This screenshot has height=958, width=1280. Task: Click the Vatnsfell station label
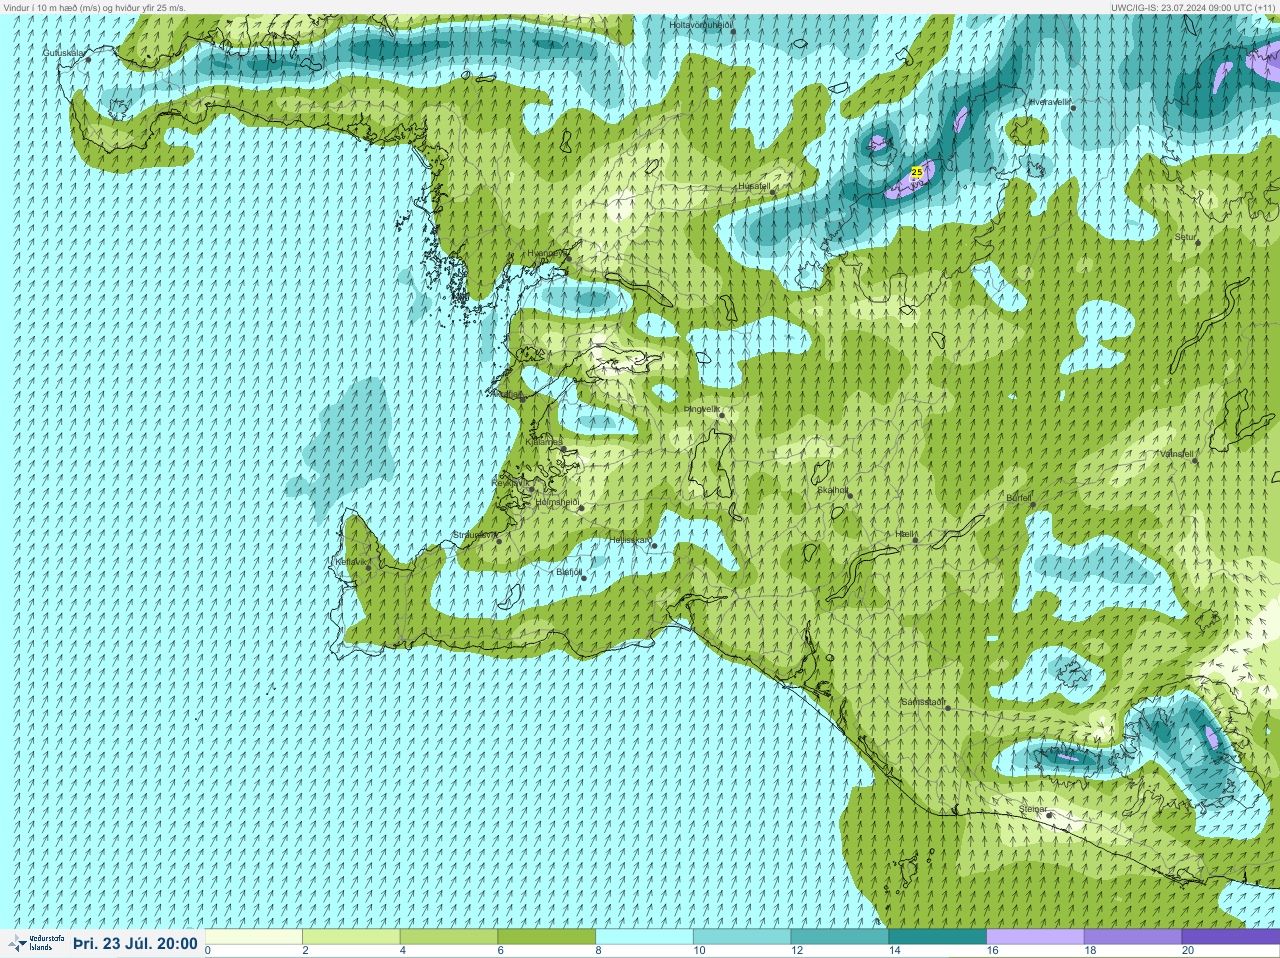1176,454
